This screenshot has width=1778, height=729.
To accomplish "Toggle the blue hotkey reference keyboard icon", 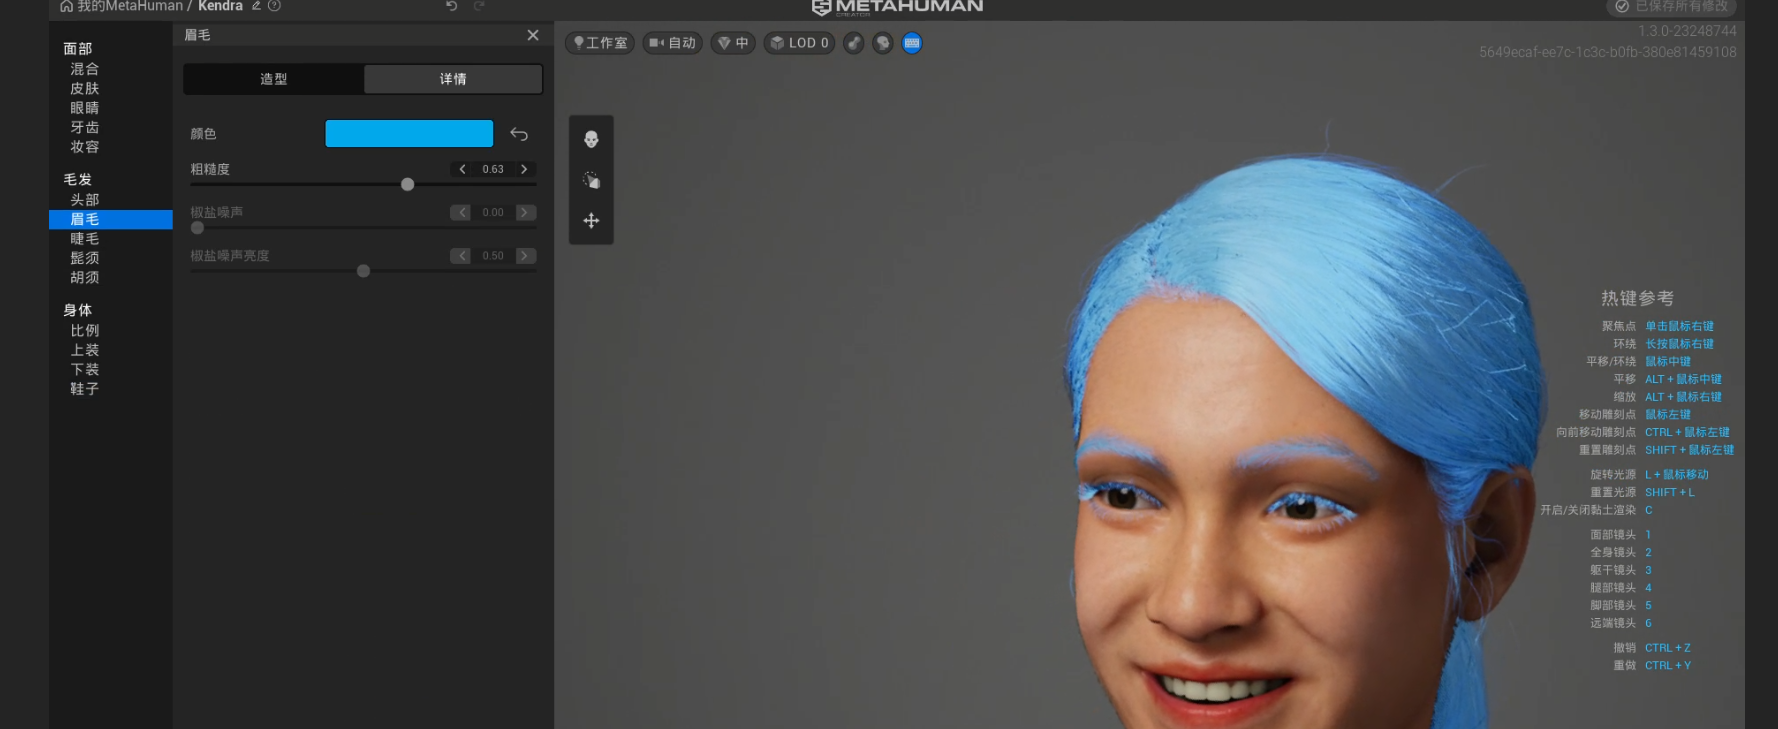I will [912, 43].
